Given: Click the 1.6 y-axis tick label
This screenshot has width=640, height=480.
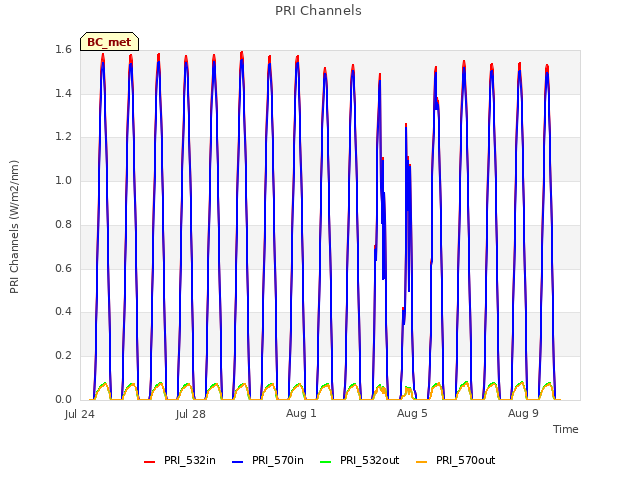Looking at the screenshot, I should [x=63, y=50].
